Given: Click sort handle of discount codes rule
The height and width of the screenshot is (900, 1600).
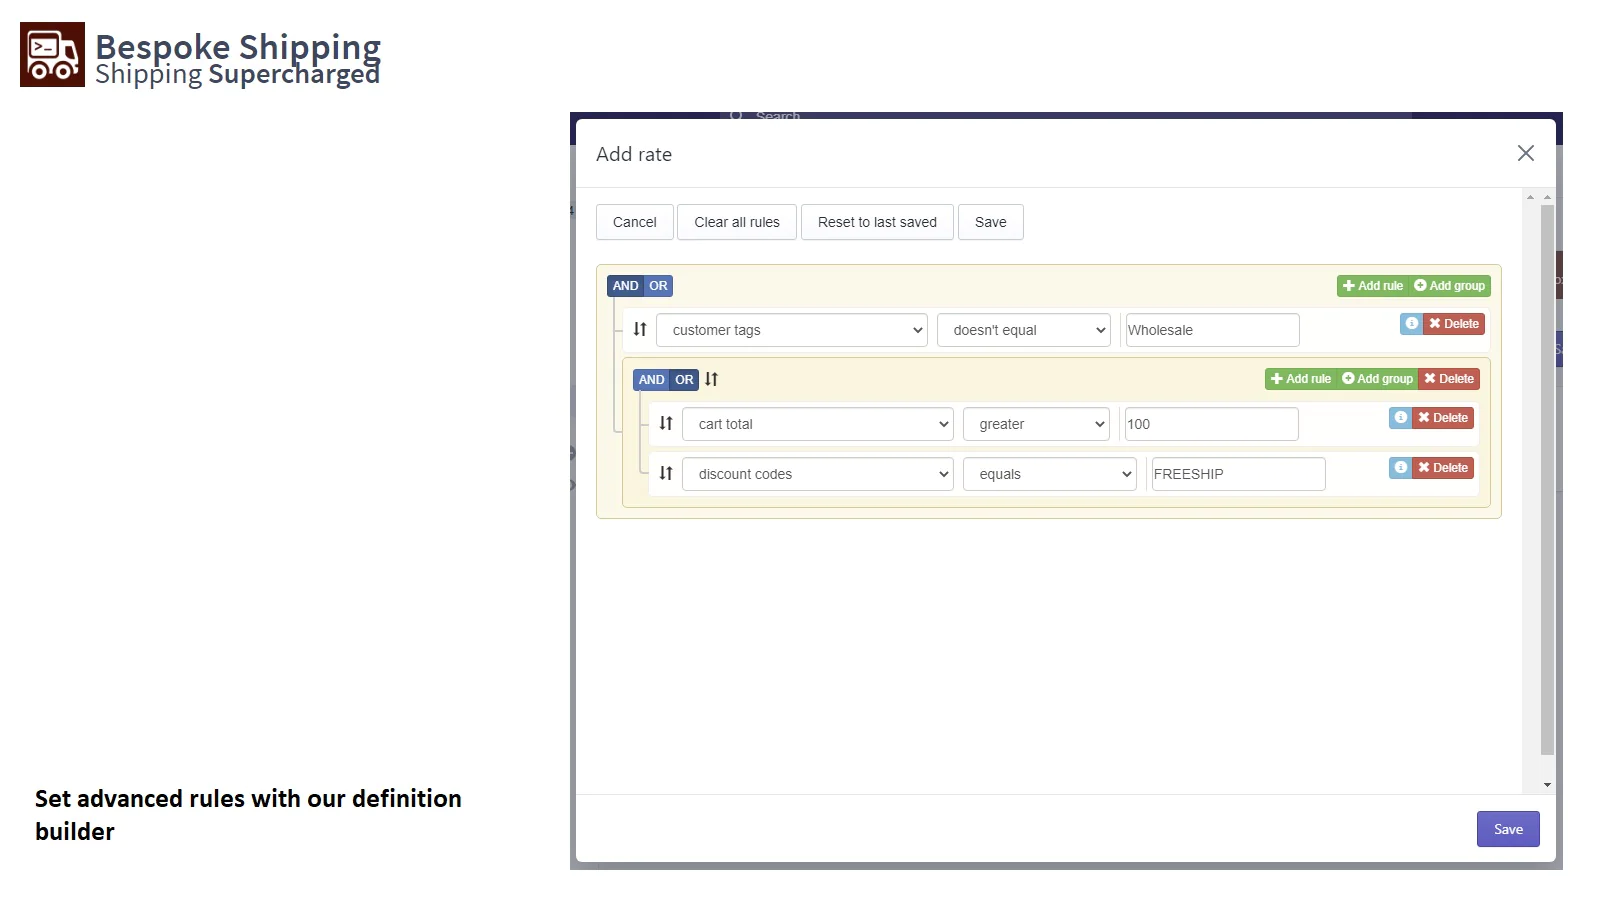Looking at the screenshot, I should point(666,473).
